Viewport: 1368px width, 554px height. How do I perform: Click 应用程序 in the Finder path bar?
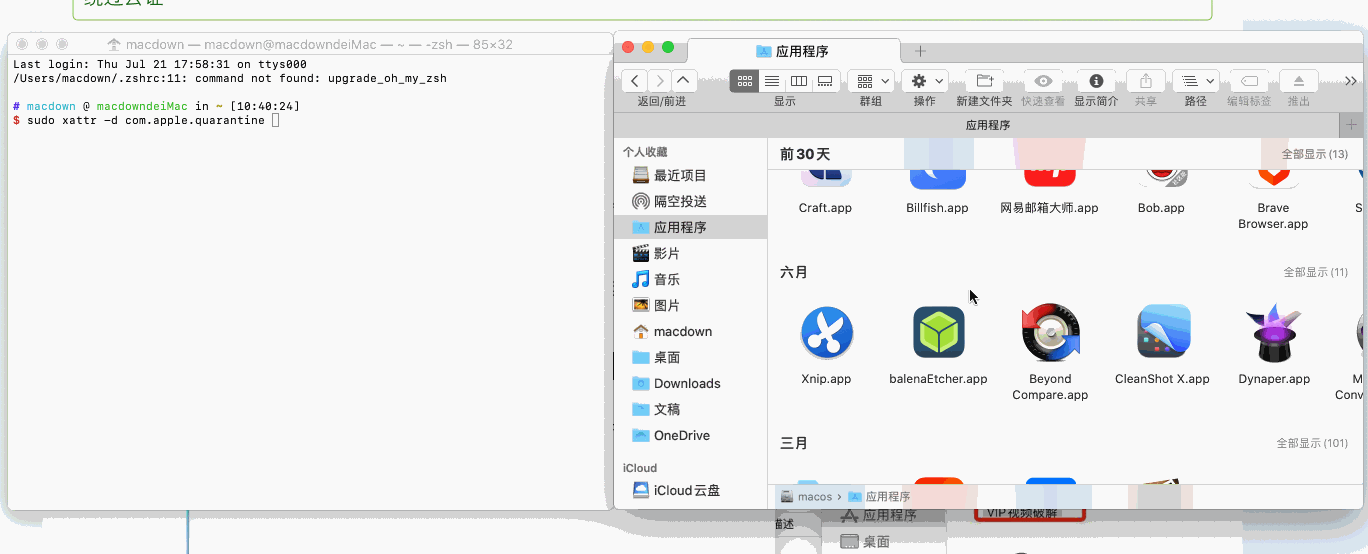(x=879, y=496)
